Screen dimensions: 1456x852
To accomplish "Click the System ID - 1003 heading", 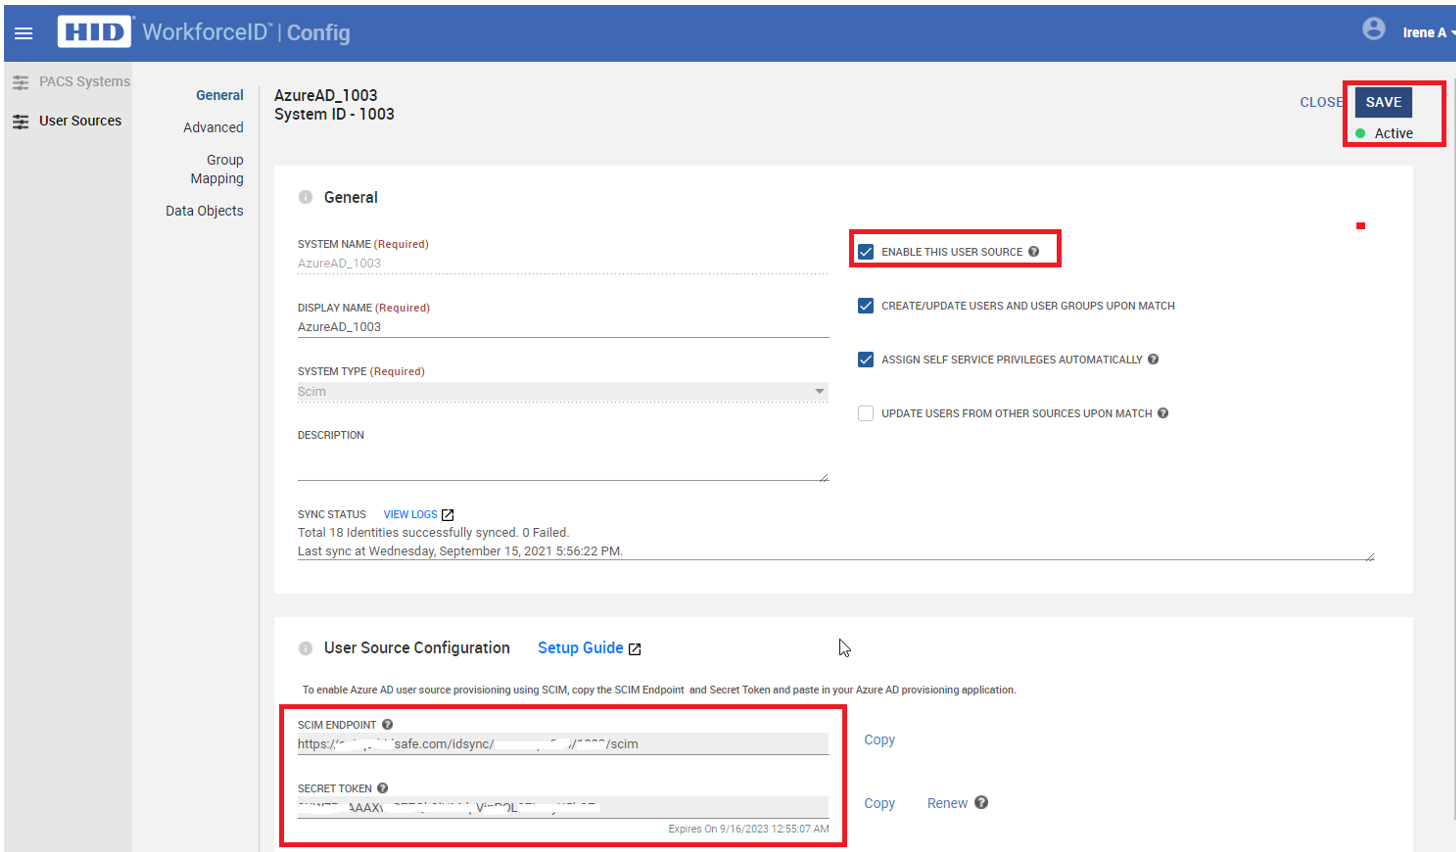I will 334,114.
